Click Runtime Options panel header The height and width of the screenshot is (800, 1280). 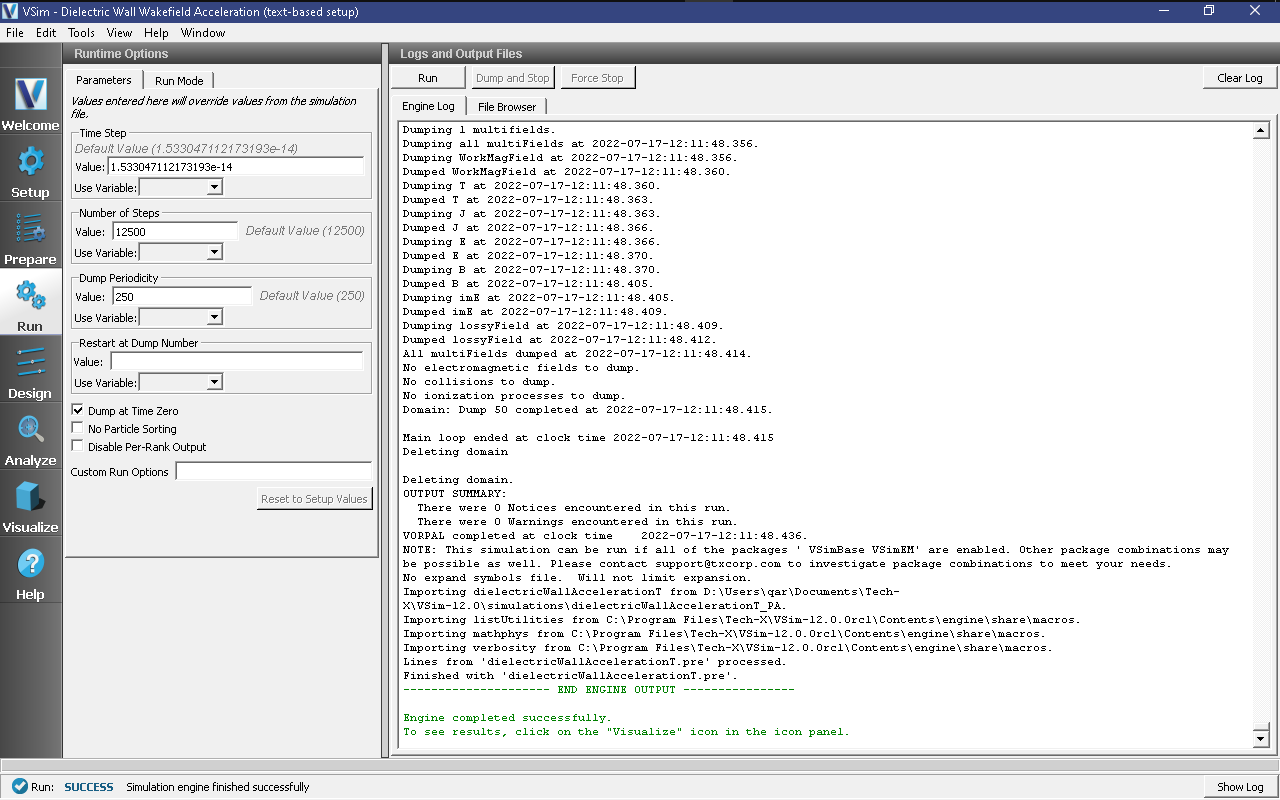click(222, 54)
